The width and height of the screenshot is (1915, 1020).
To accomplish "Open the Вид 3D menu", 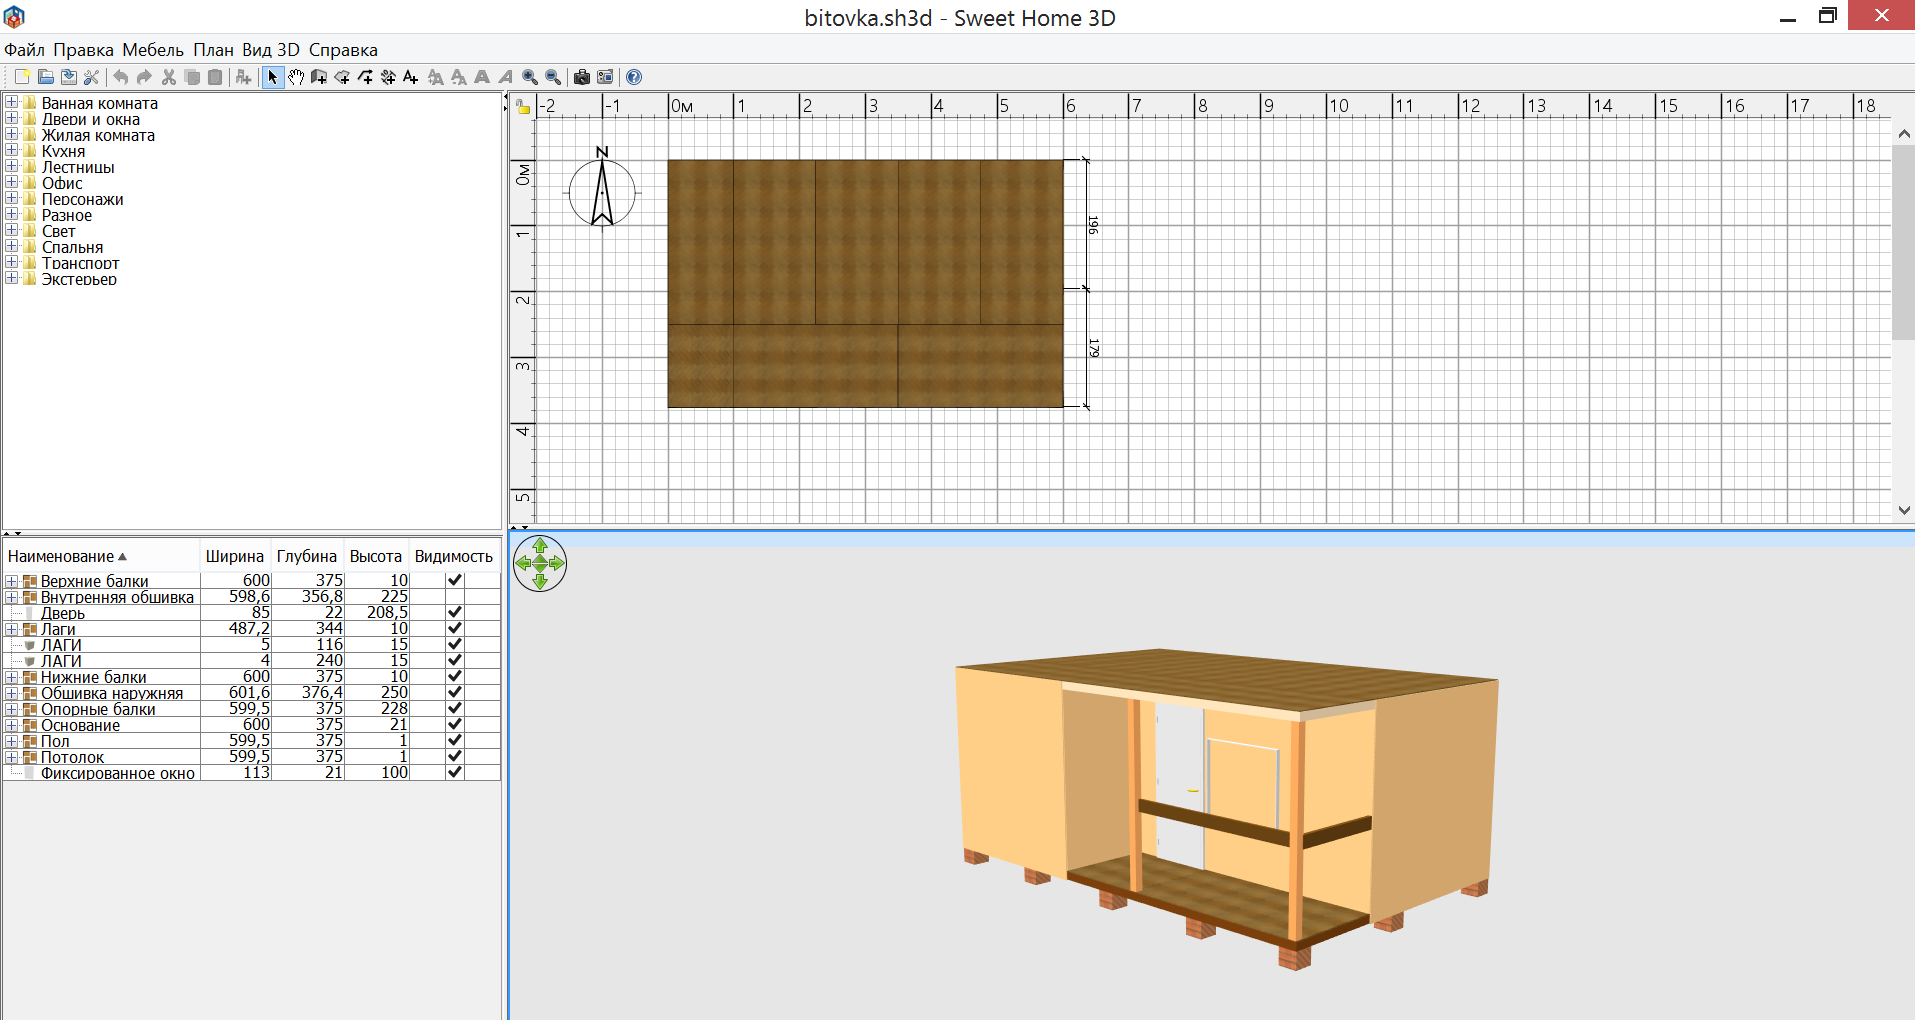I will coord(270,50).
